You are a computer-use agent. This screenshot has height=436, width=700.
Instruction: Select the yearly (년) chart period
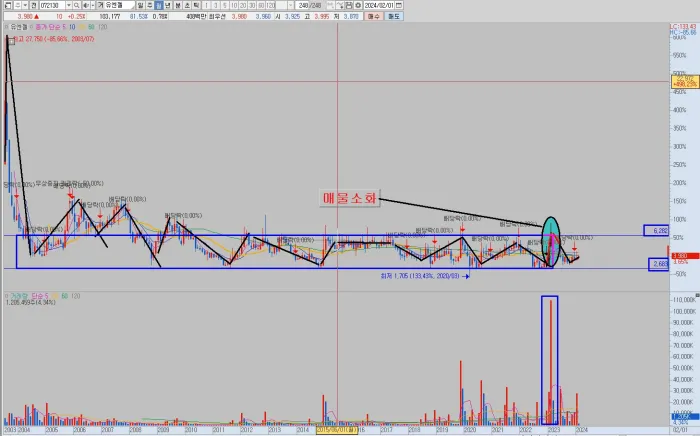point(167,5)
